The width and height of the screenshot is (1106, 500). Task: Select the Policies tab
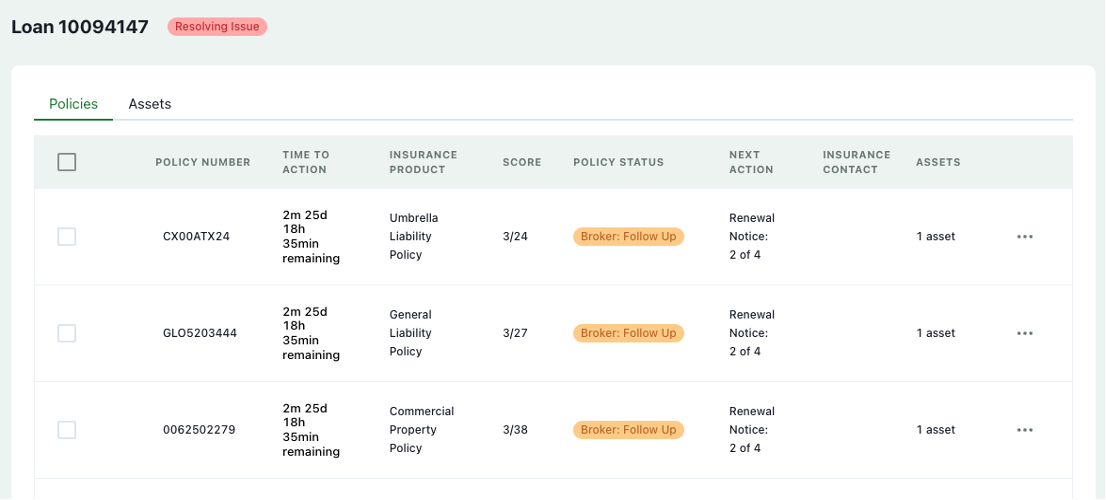pyautogui.click(x=73, y=104)
